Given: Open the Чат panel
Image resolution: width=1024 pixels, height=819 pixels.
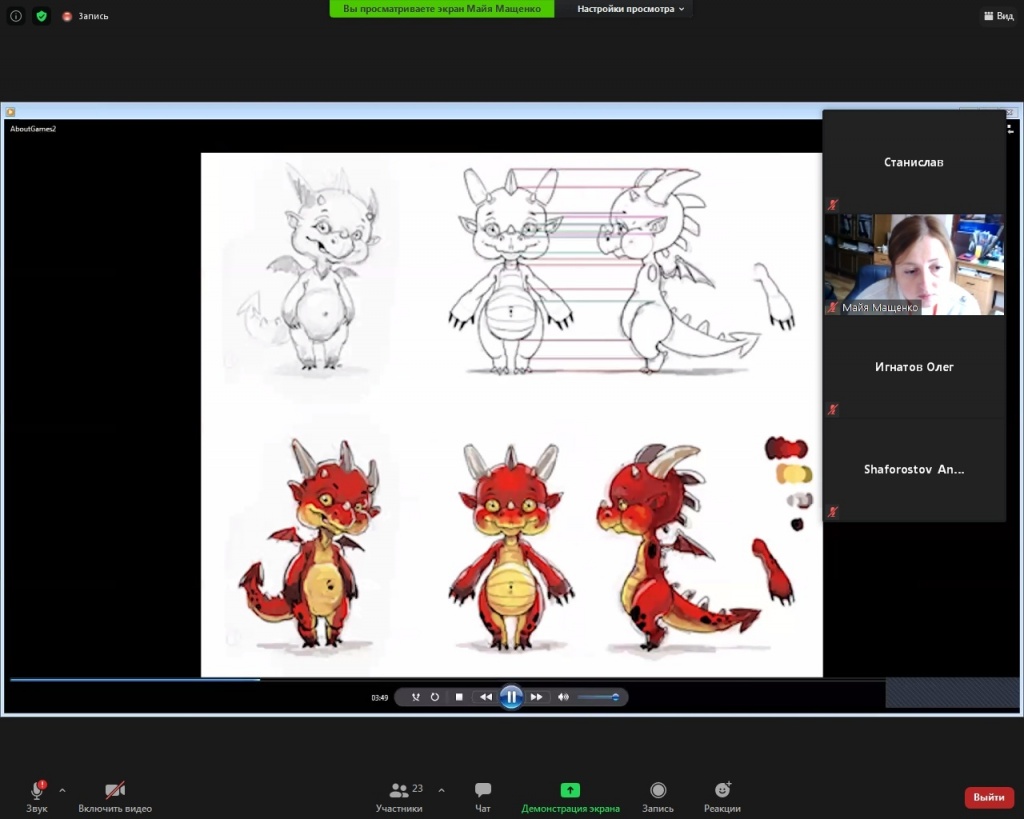Looking at the screenshot, I should [x=483, y=796].
